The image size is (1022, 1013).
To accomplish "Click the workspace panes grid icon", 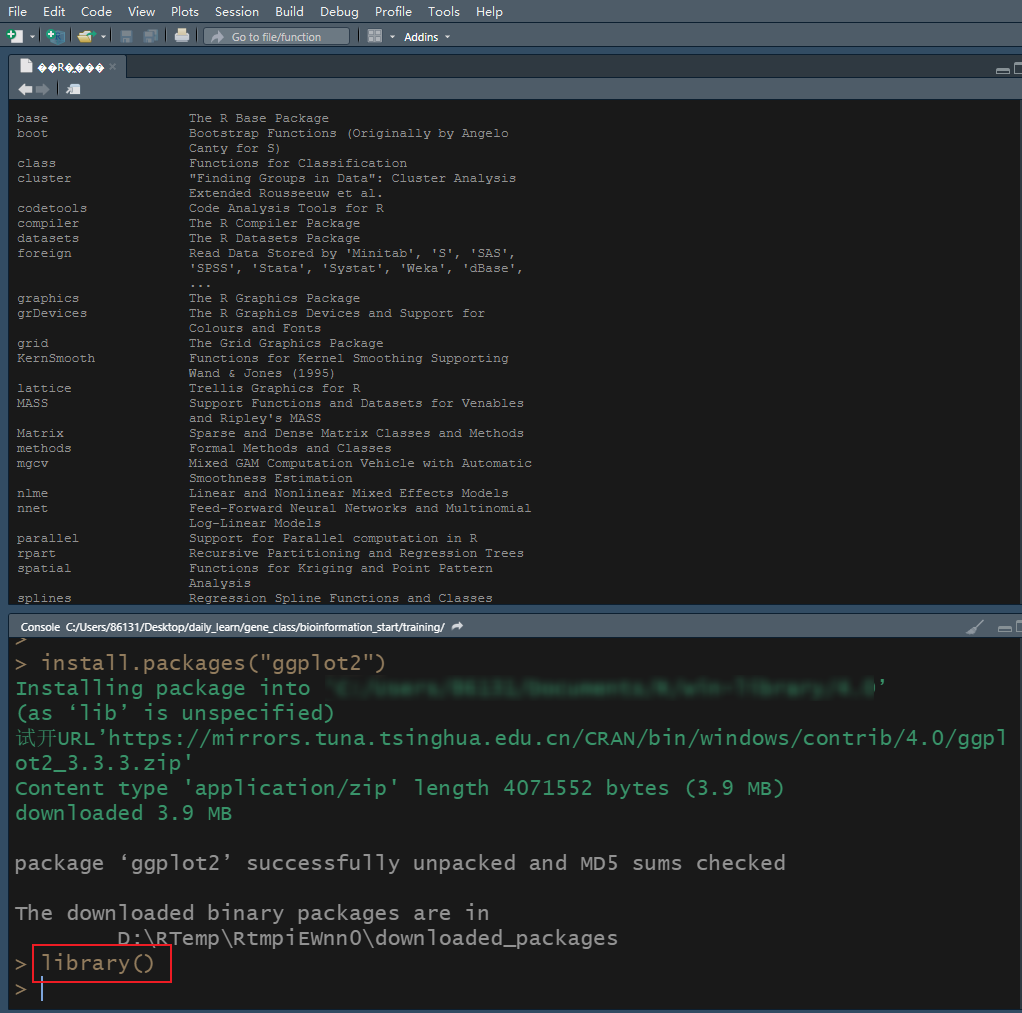I will (375, 37).
